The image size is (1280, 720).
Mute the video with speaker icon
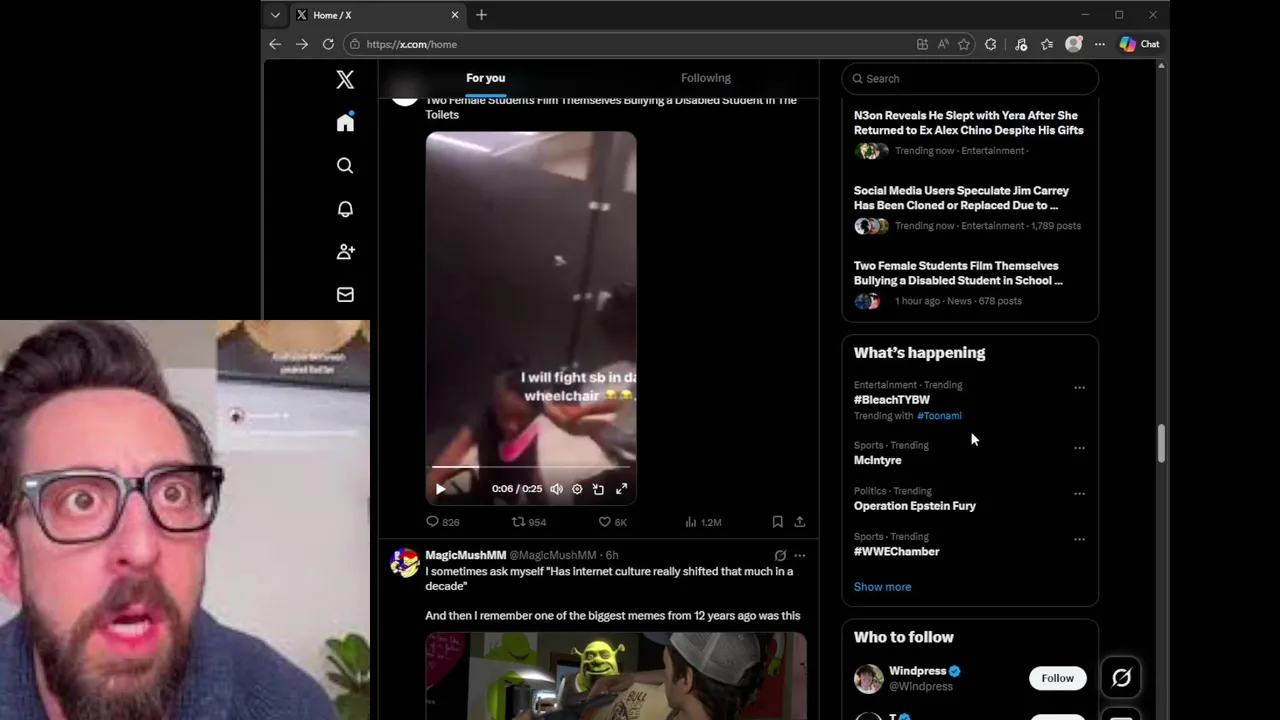click(x=556, y=489)
